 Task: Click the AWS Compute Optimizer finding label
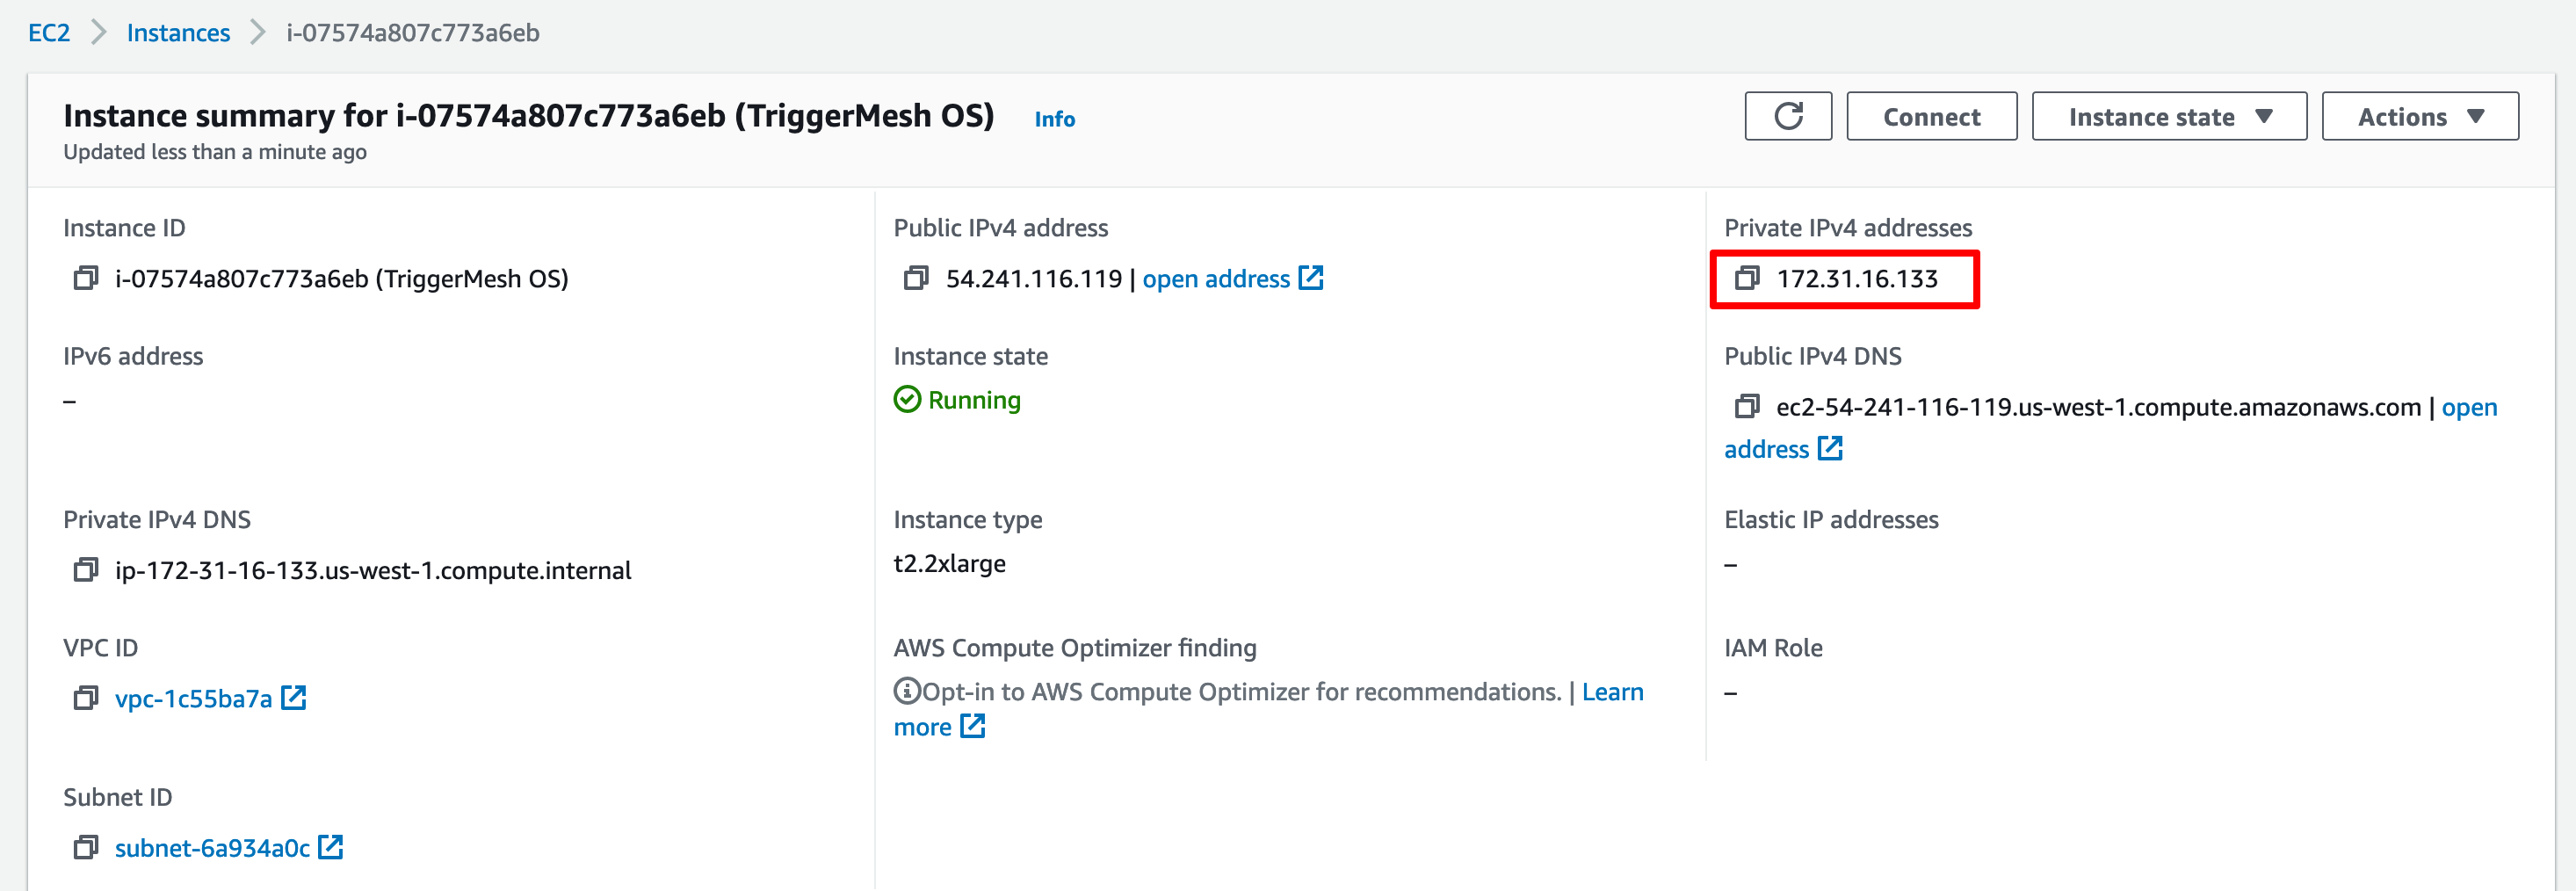click(x=1075, y=647)
